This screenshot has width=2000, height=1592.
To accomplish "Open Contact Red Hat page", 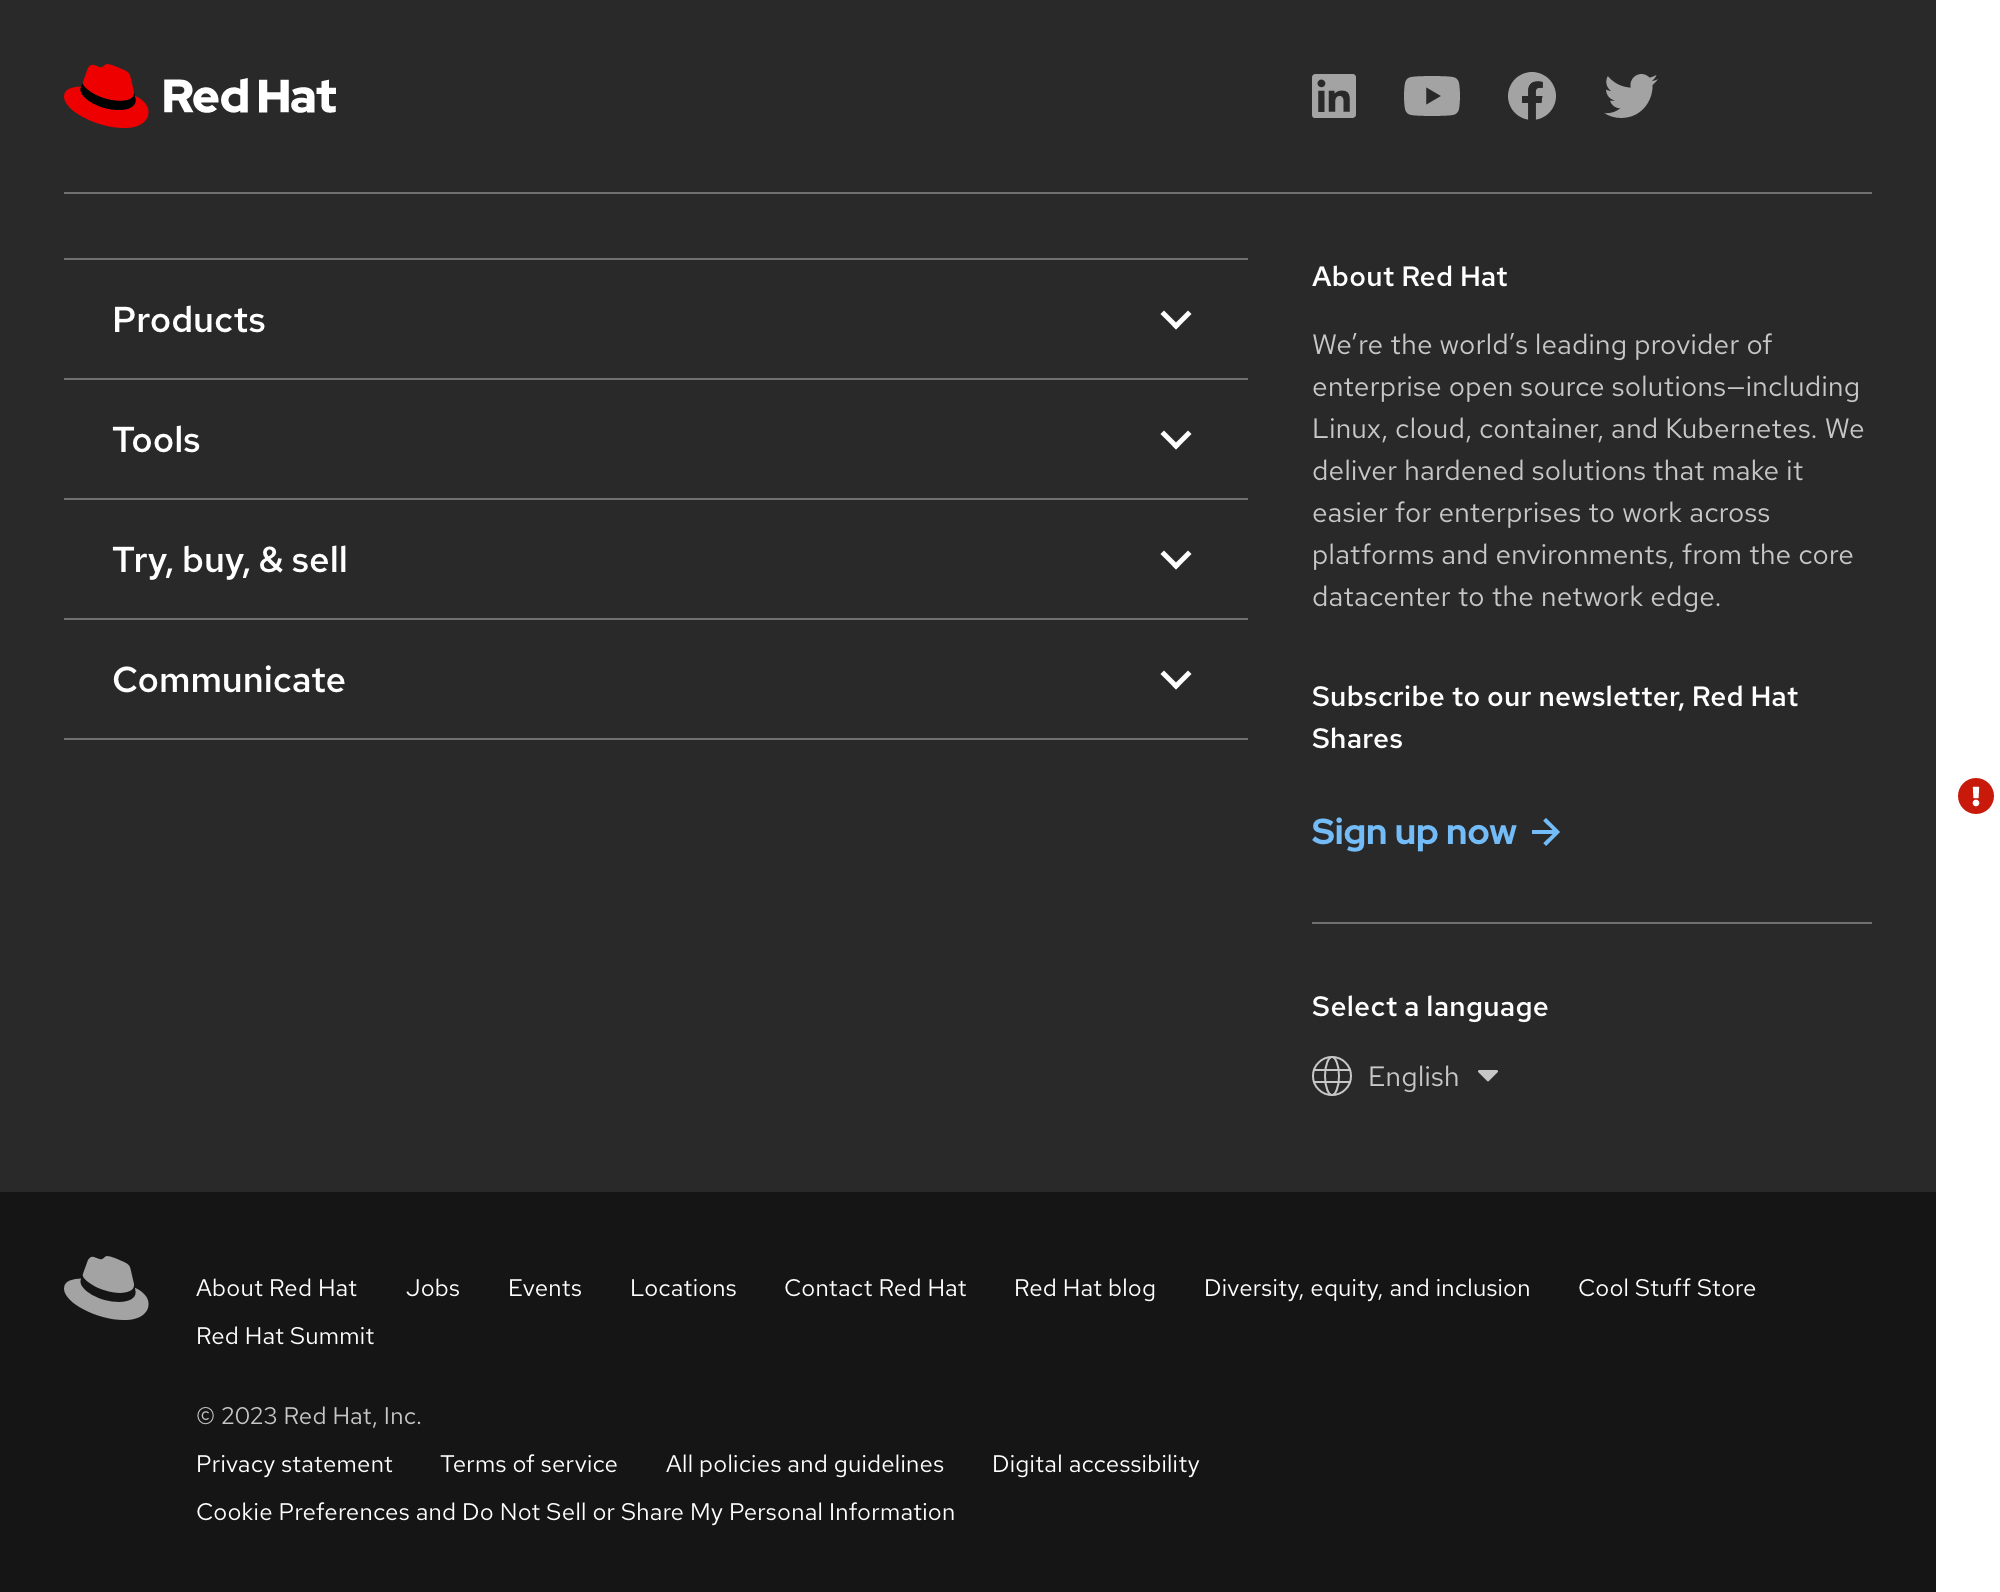I will (874, 1288).
